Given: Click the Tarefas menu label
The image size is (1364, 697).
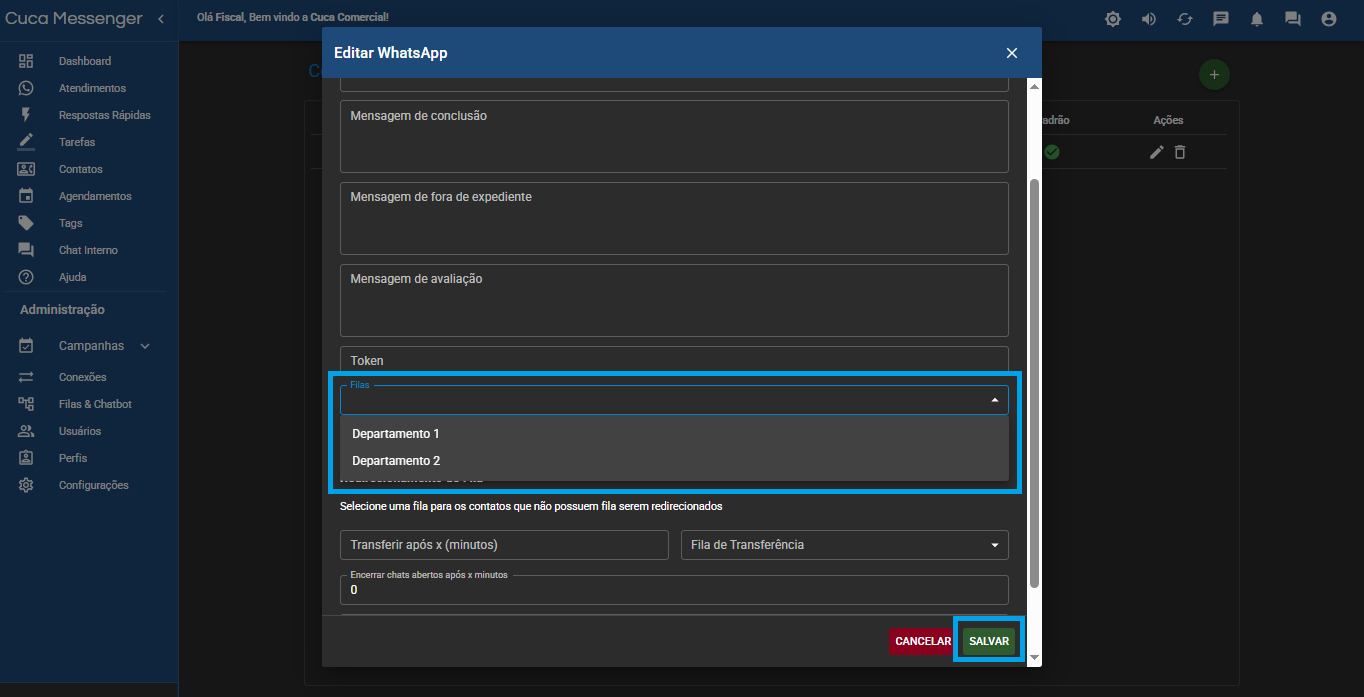Looking at the screenshot, I should pyautogui.click(x=77, y=142).
